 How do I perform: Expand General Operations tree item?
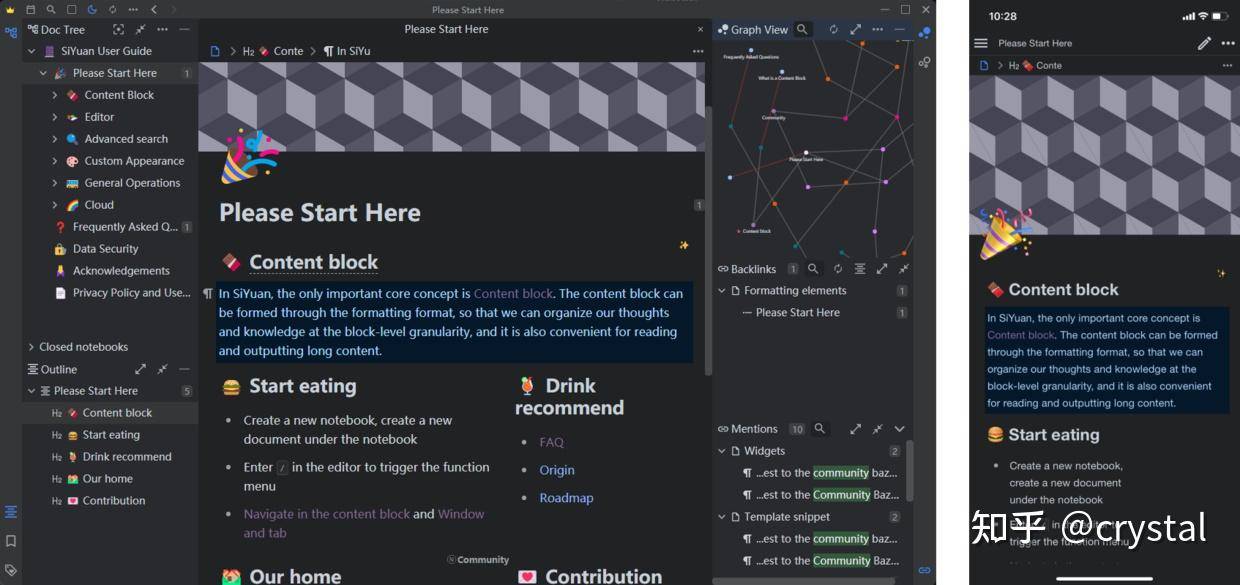[x=55, y=183]
